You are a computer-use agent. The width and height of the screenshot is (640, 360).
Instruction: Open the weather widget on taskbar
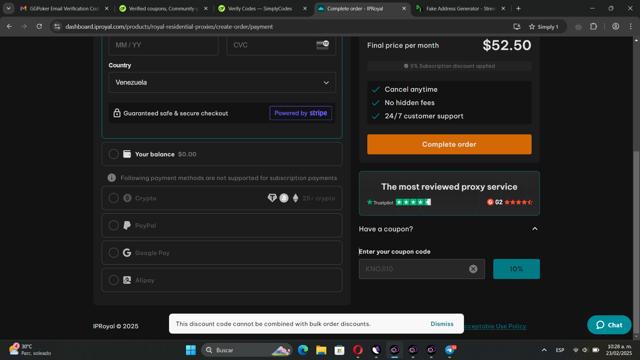click(x=31, y=350)
